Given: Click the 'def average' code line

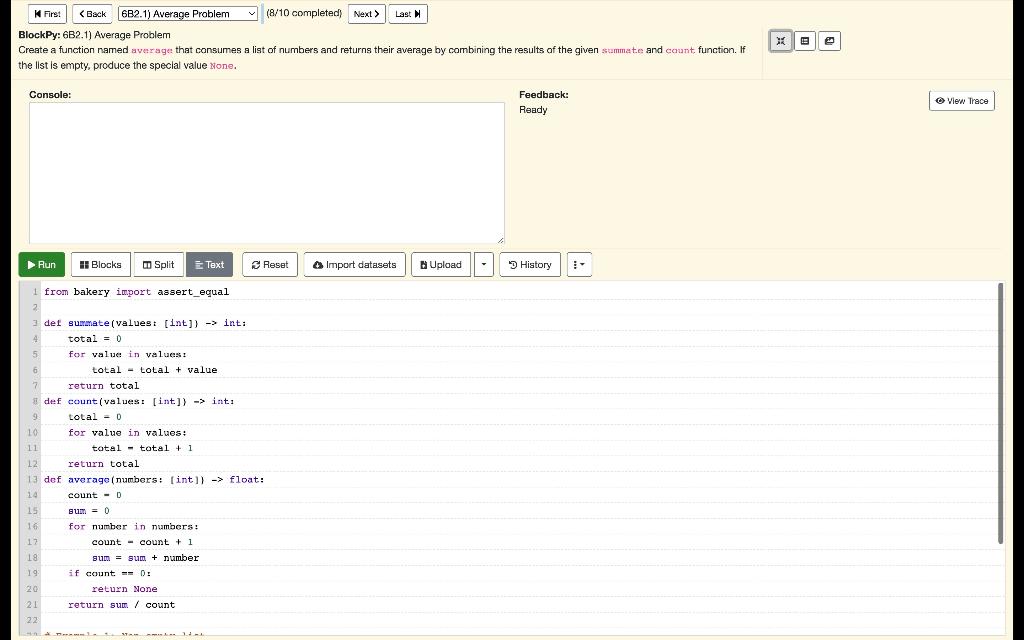Looking at the screenshot, I should coord(154,480).
